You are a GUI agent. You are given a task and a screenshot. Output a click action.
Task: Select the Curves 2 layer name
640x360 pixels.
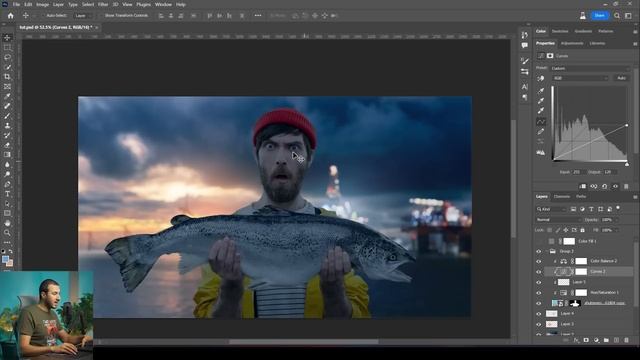point(597,272)
